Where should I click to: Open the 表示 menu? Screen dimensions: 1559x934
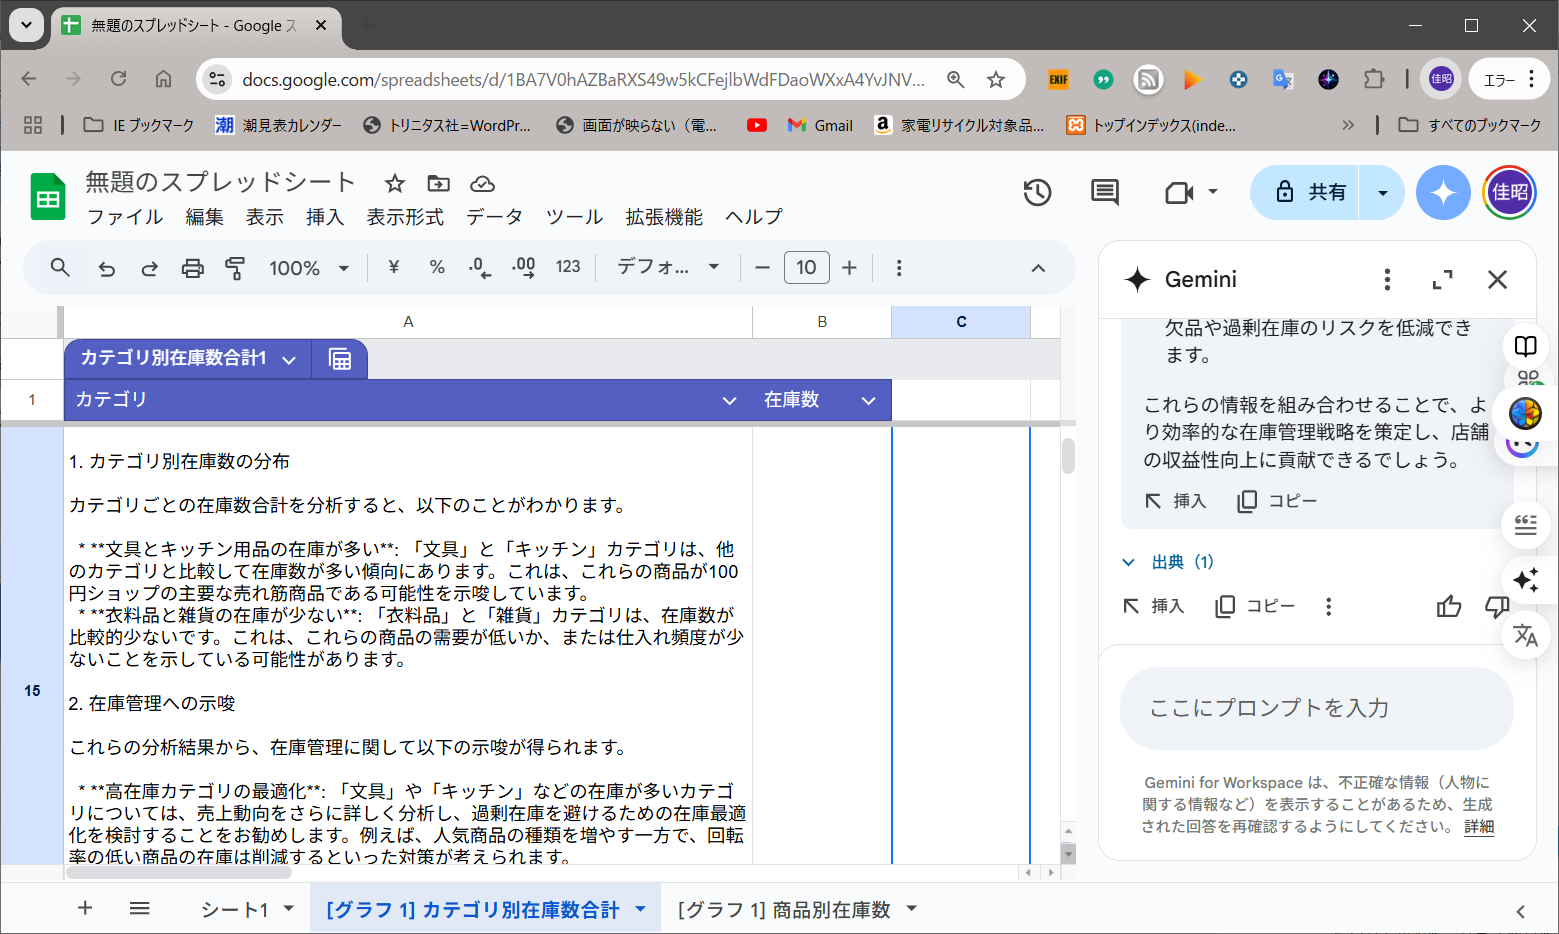point(265,217)
